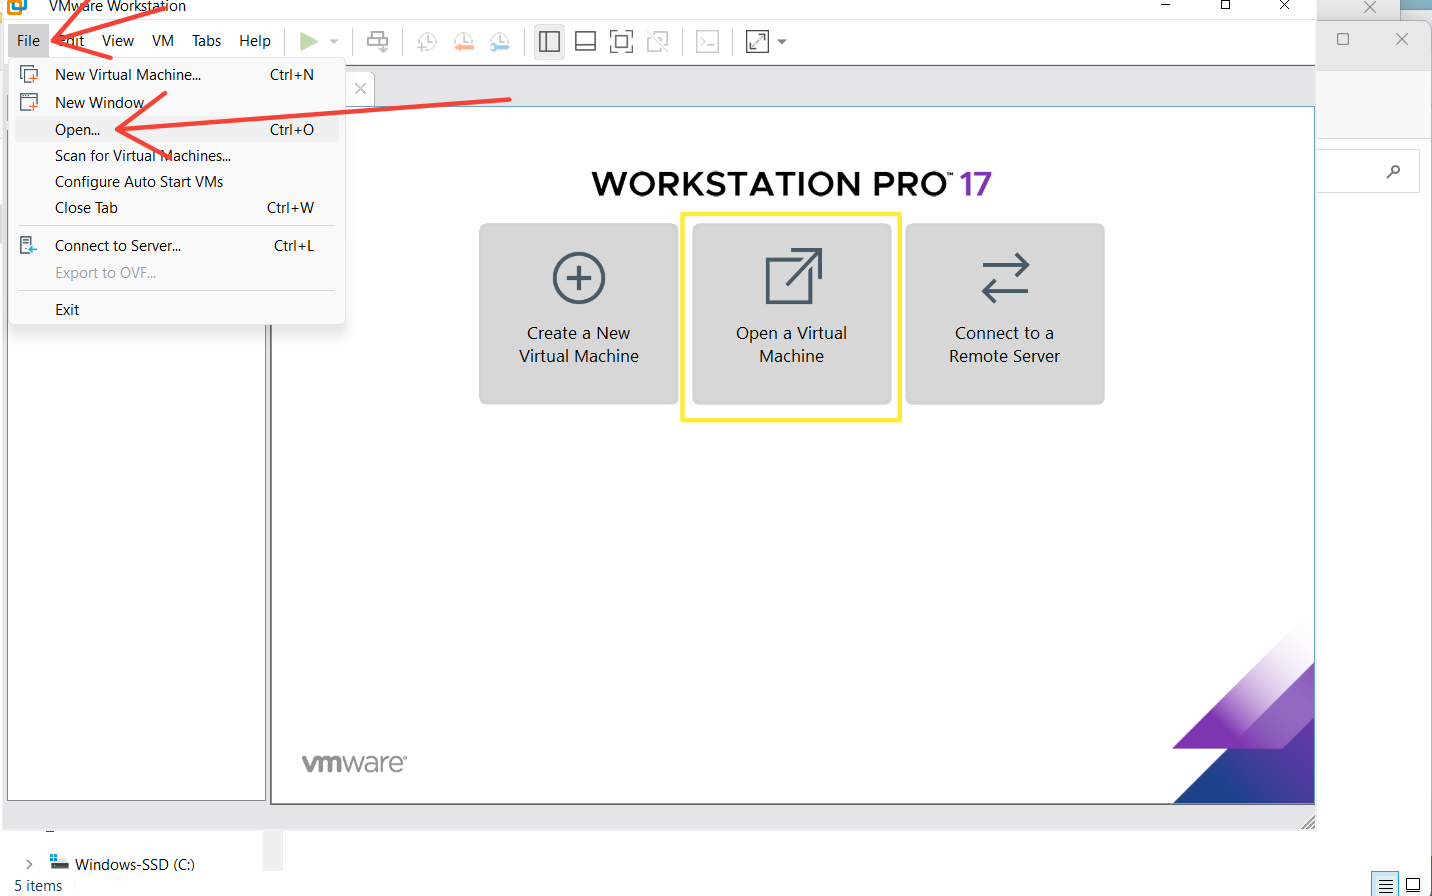Open the stretch options dropdown arrow
Viewport: 1432px width, 896px height.
782,42
